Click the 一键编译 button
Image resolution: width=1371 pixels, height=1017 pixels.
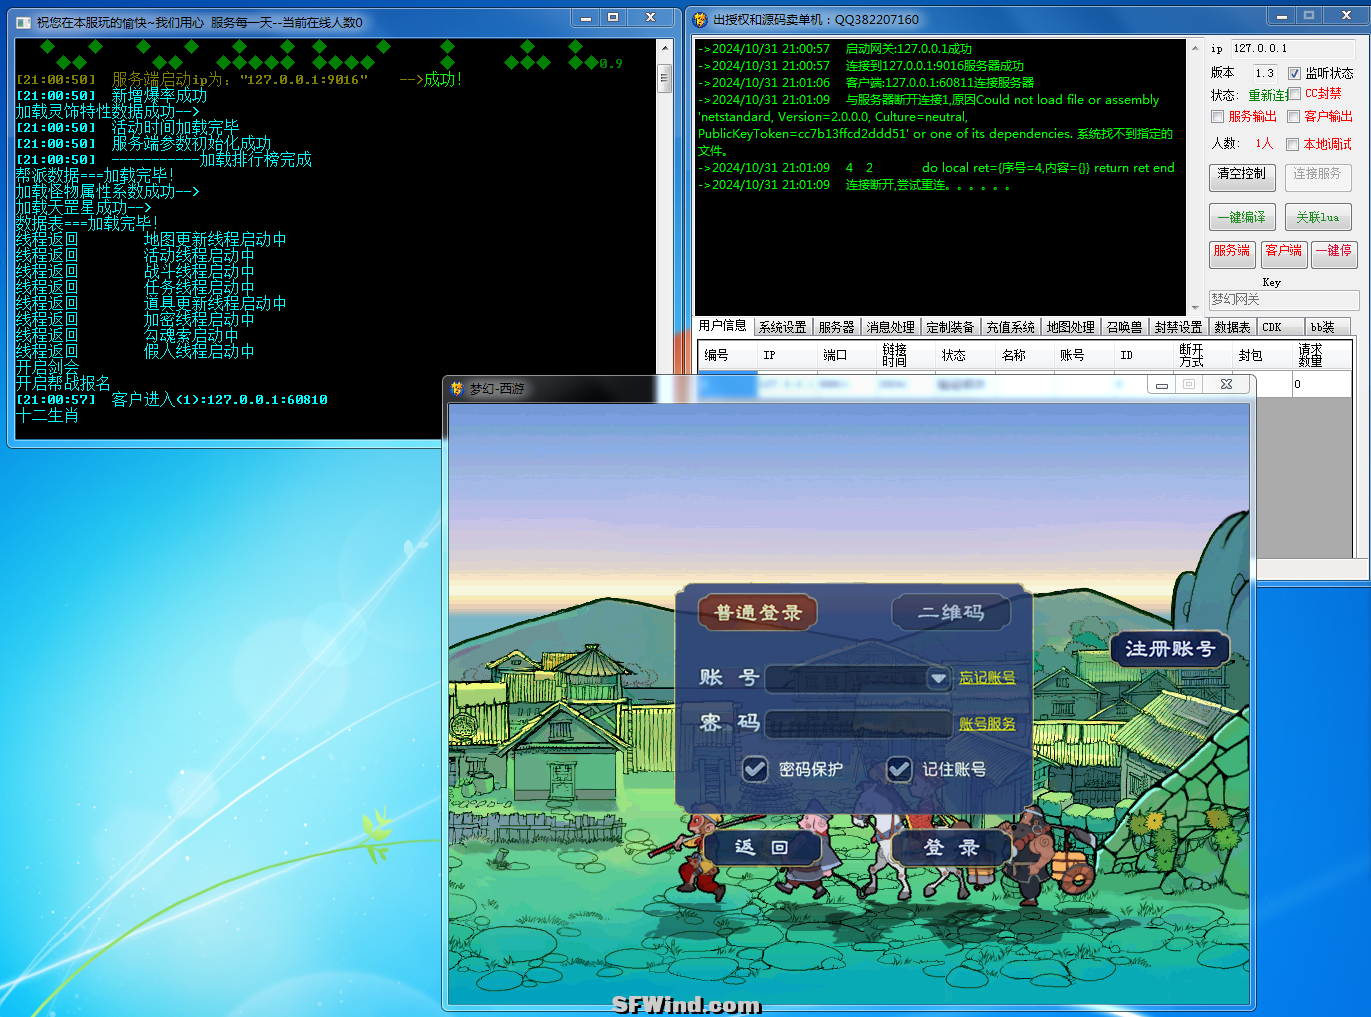[x=1241, y=217]
